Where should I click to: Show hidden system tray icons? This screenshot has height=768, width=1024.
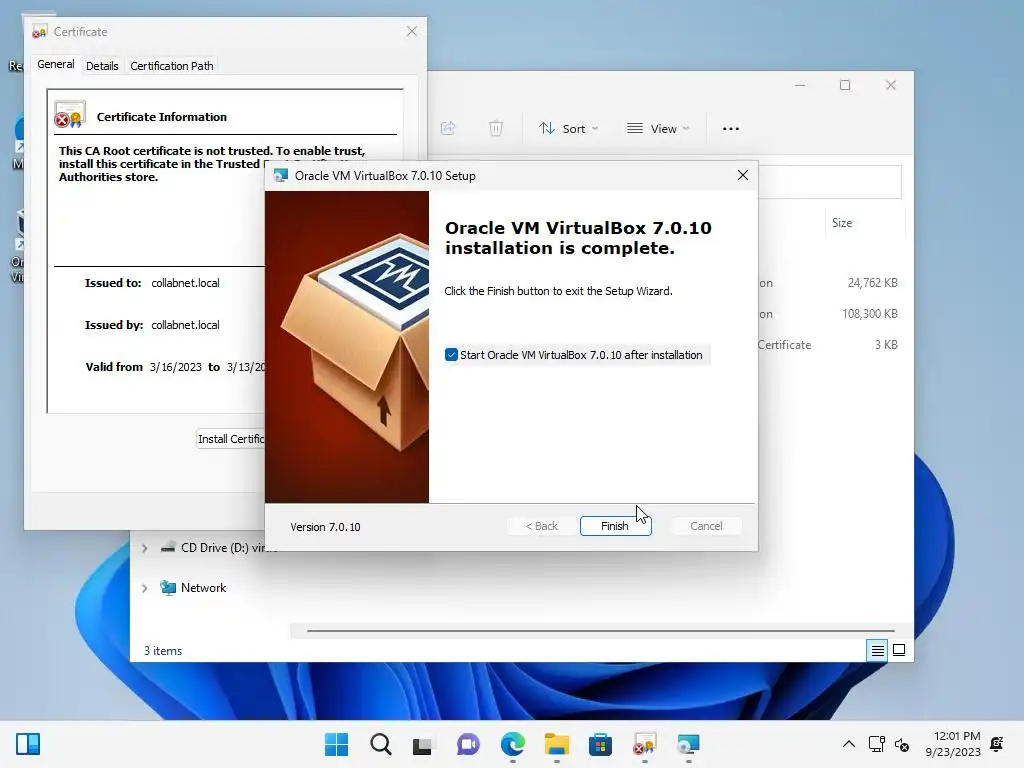[x=848, y=744]
